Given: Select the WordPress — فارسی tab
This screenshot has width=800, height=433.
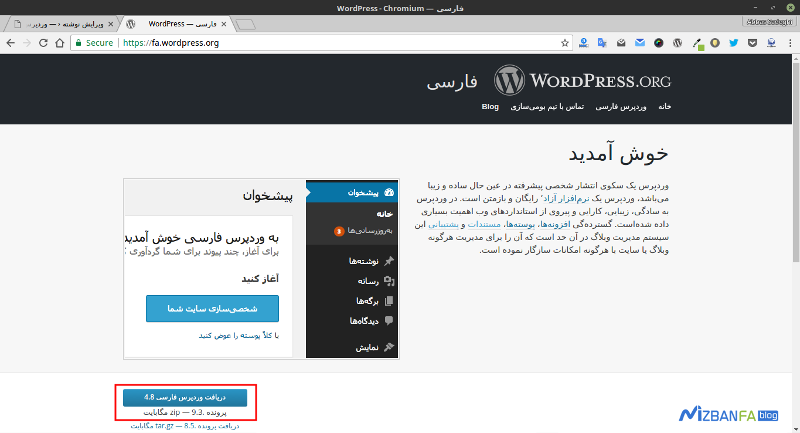Looking at the screenshot, I should coord(176,24).
